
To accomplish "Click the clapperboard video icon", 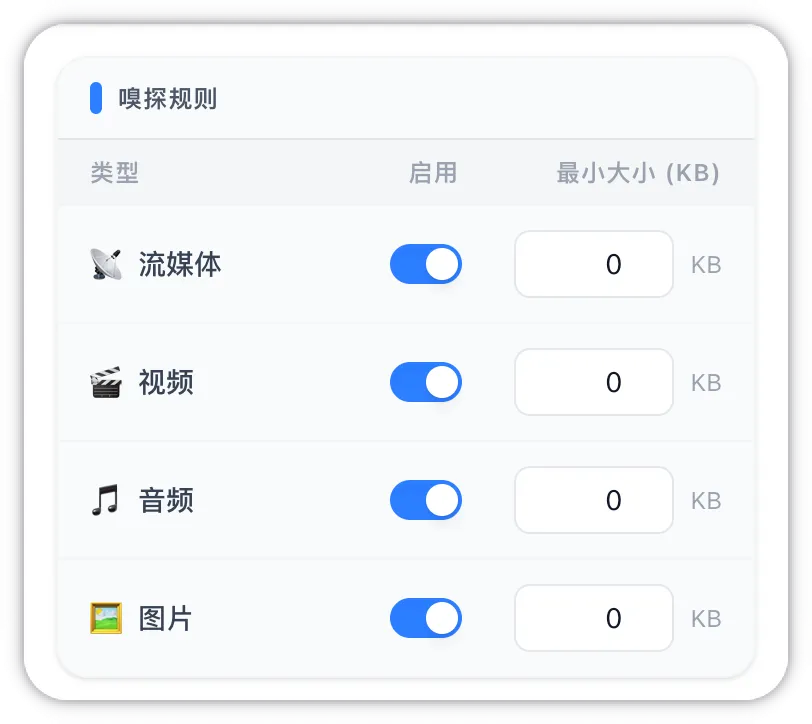I will click(106, 382).
